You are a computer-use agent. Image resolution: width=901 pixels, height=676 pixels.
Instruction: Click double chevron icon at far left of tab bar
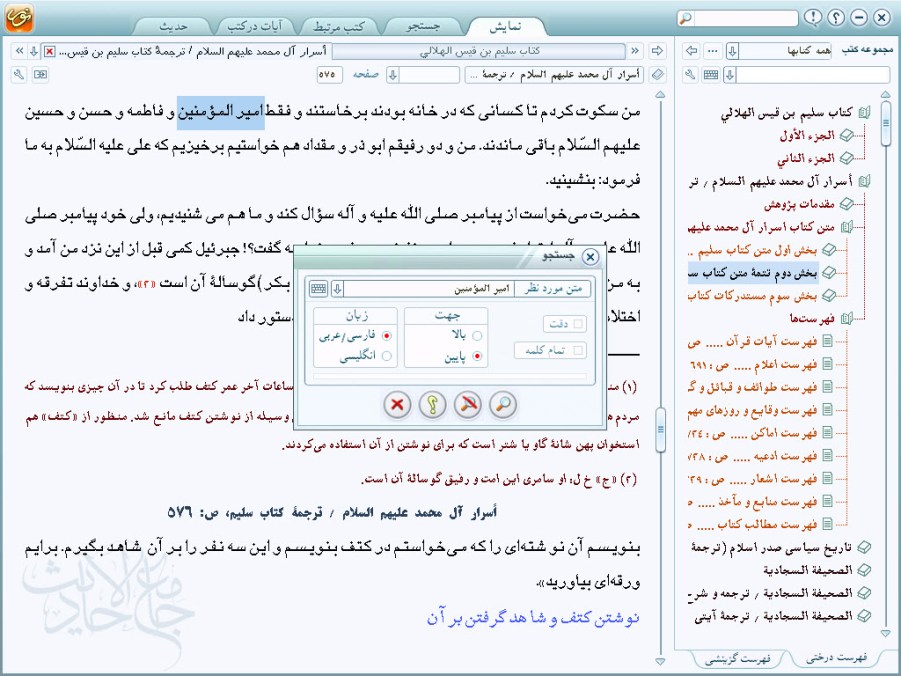(20, 51)
